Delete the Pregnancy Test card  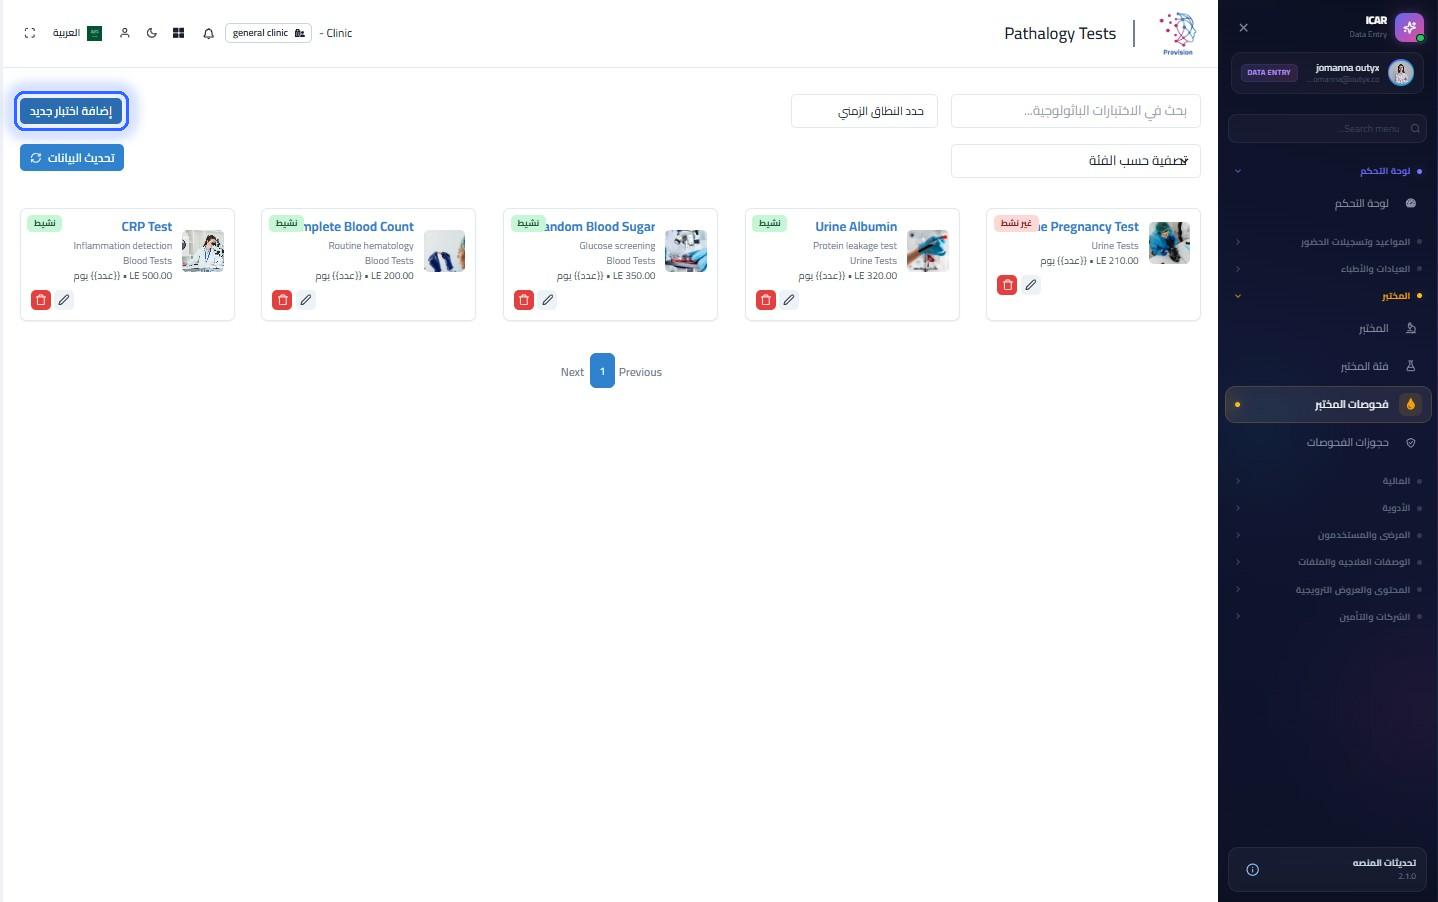click(1007, 285)
